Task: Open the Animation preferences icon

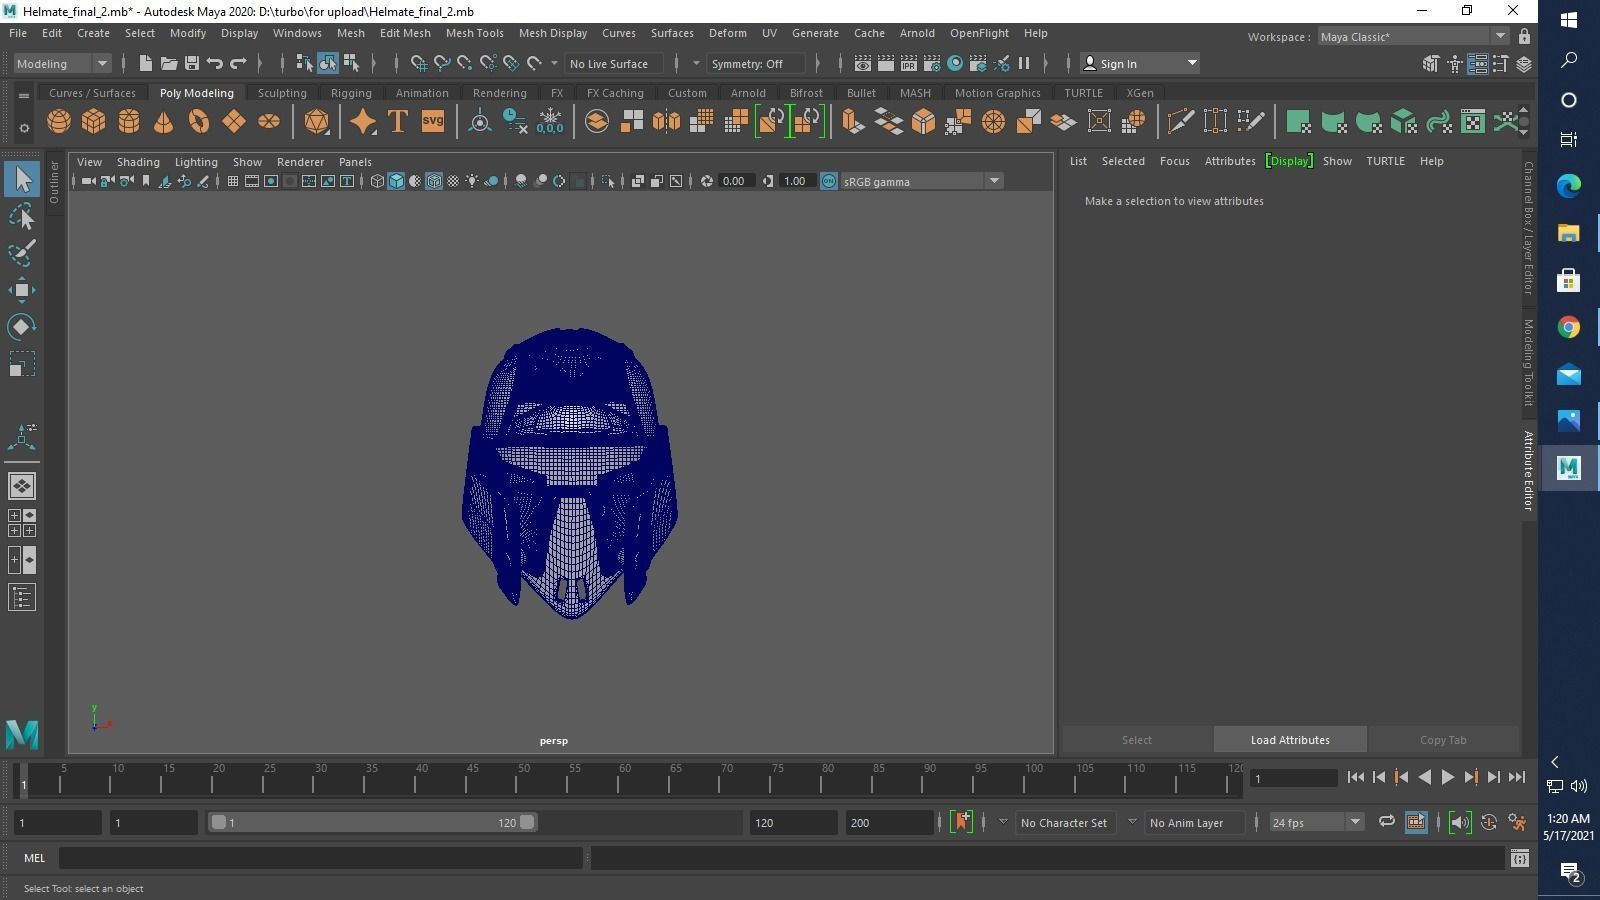Action: (x=1517, y=822)
